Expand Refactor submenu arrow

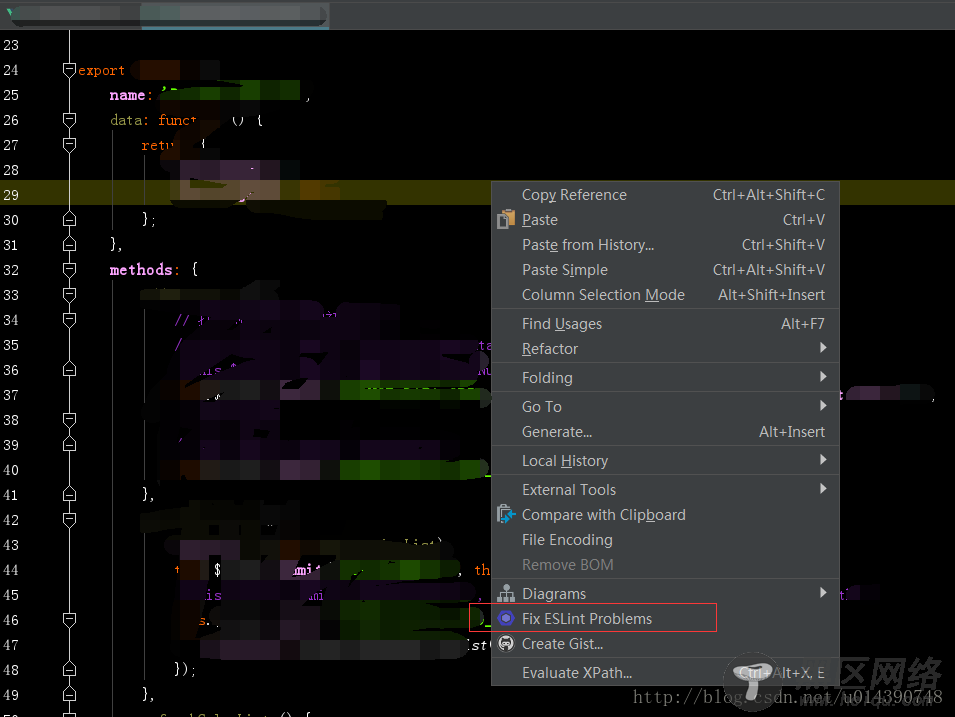click(x=823, y=348)
